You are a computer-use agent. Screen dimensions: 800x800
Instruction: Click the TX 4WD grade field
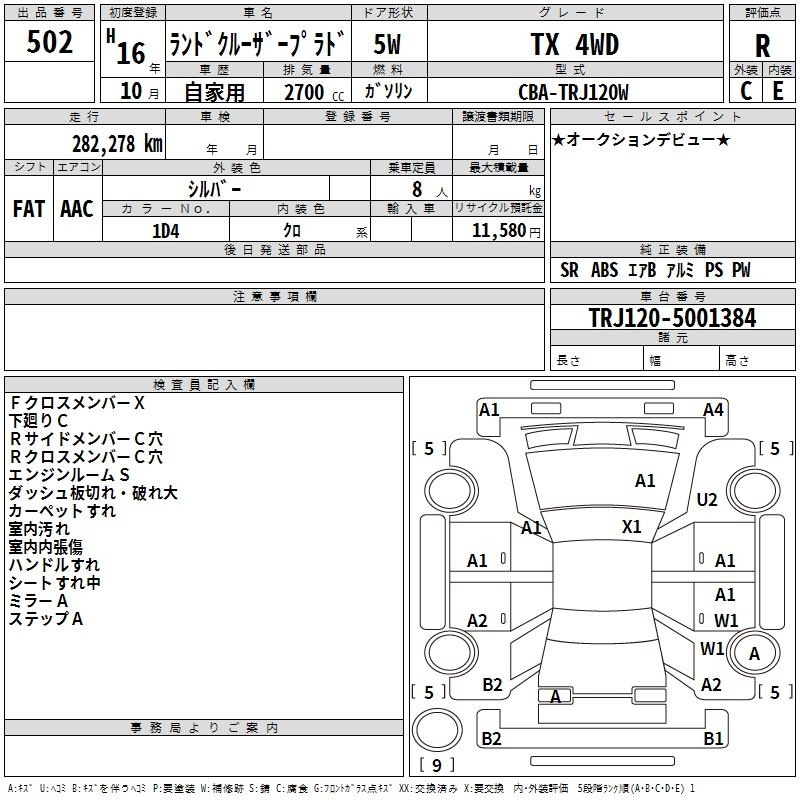pos(574,45)
